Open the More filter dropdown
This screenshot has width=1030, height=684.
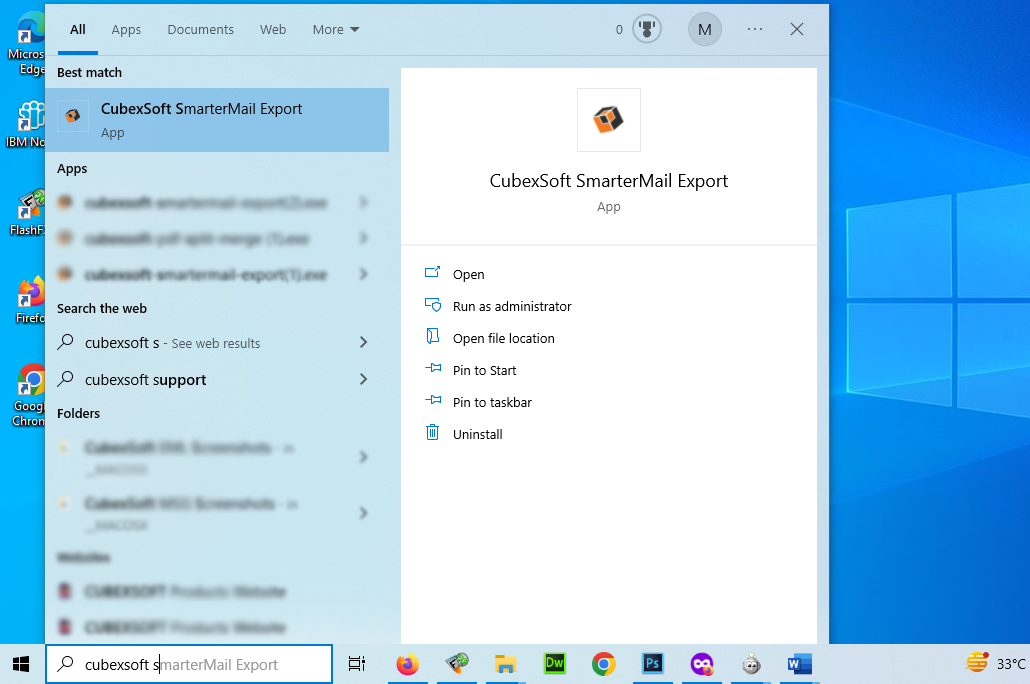[x=335, y=30]
